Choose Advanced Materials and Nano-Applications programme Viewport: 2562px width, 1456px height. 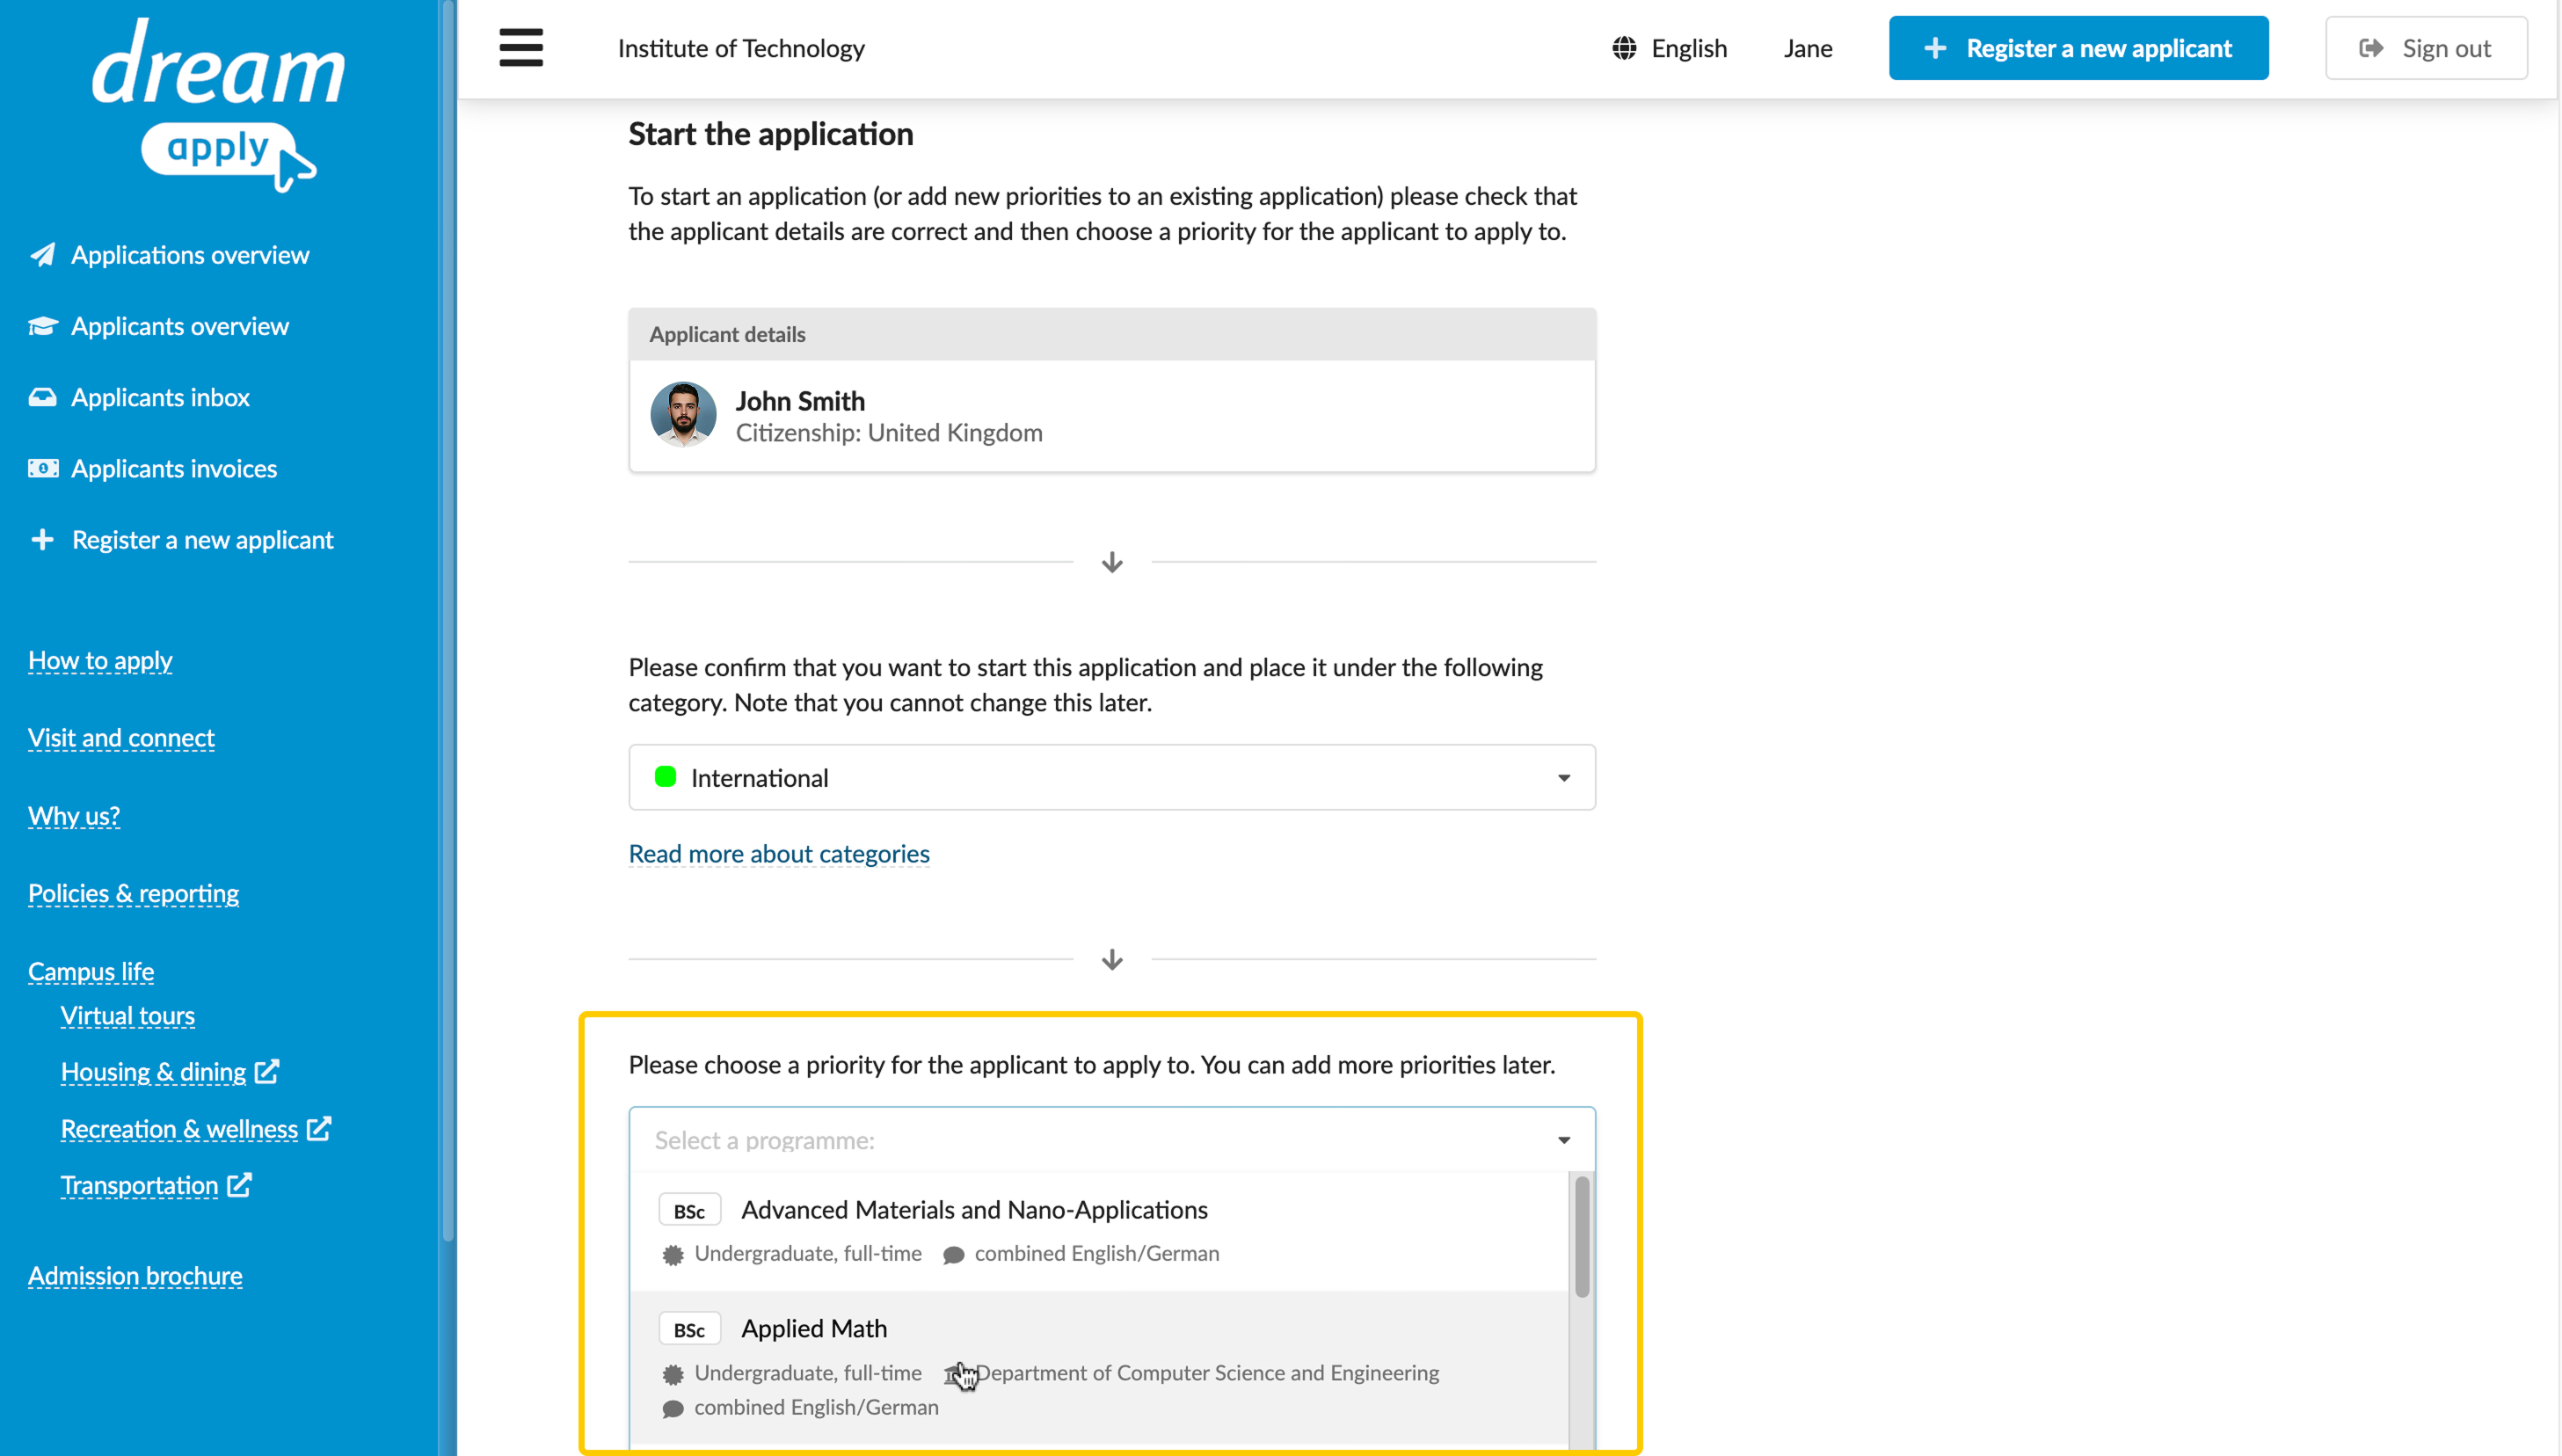coord(1099,1231)
